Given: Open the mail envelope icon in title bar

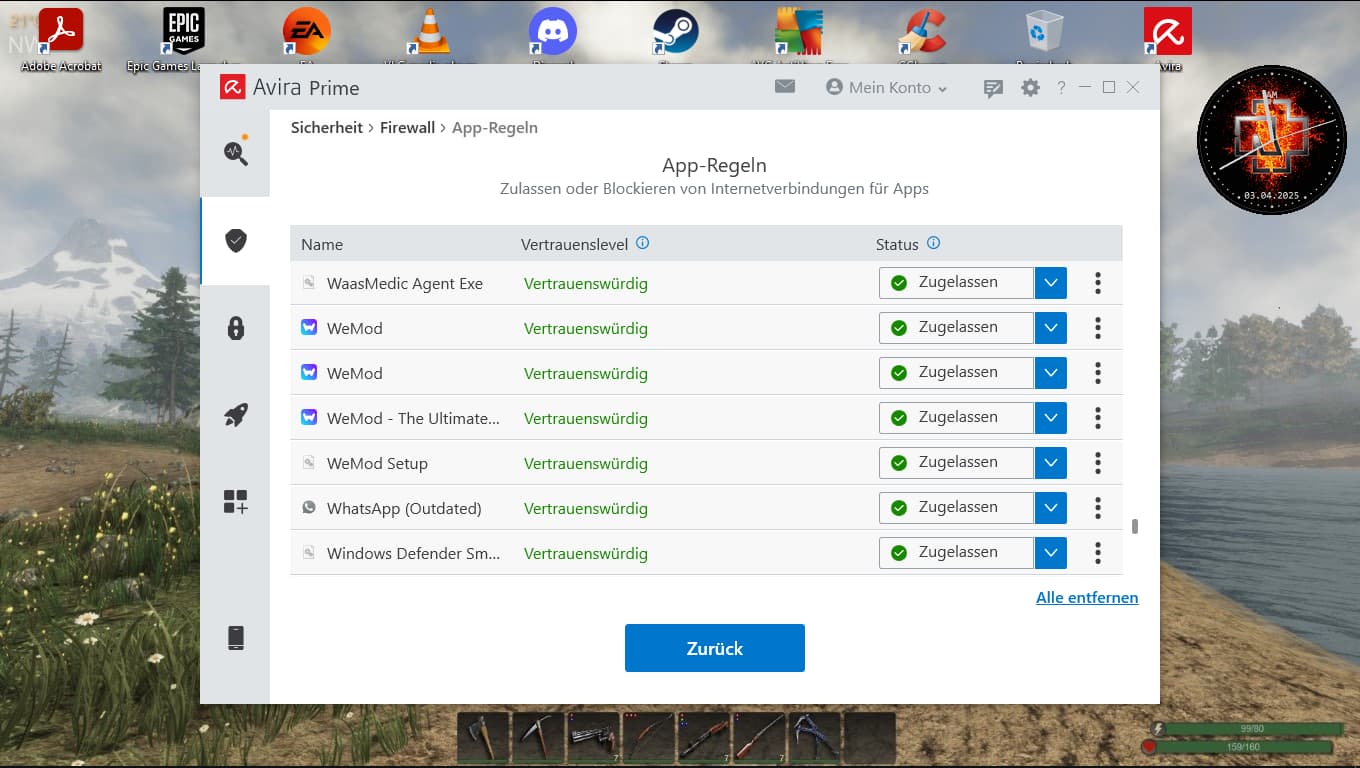Looking at the screenshot, I should 785,87.
